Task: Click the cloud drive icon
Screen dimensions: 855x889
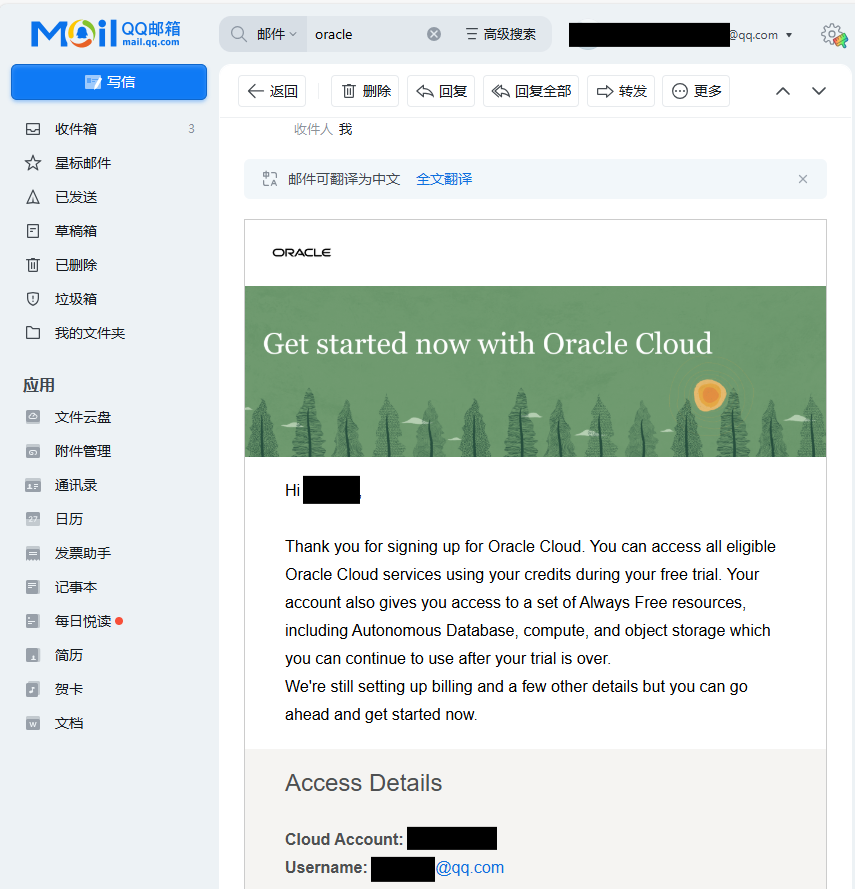Action: pos(33,417)
